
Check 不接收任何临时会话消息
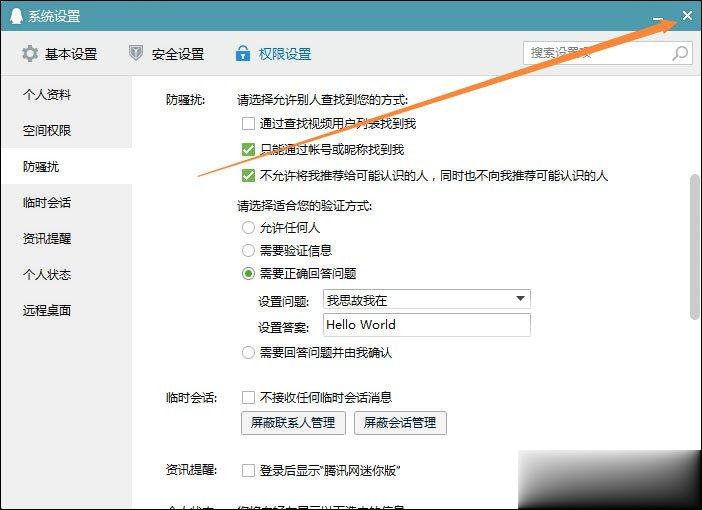click(x=248, y=397)
